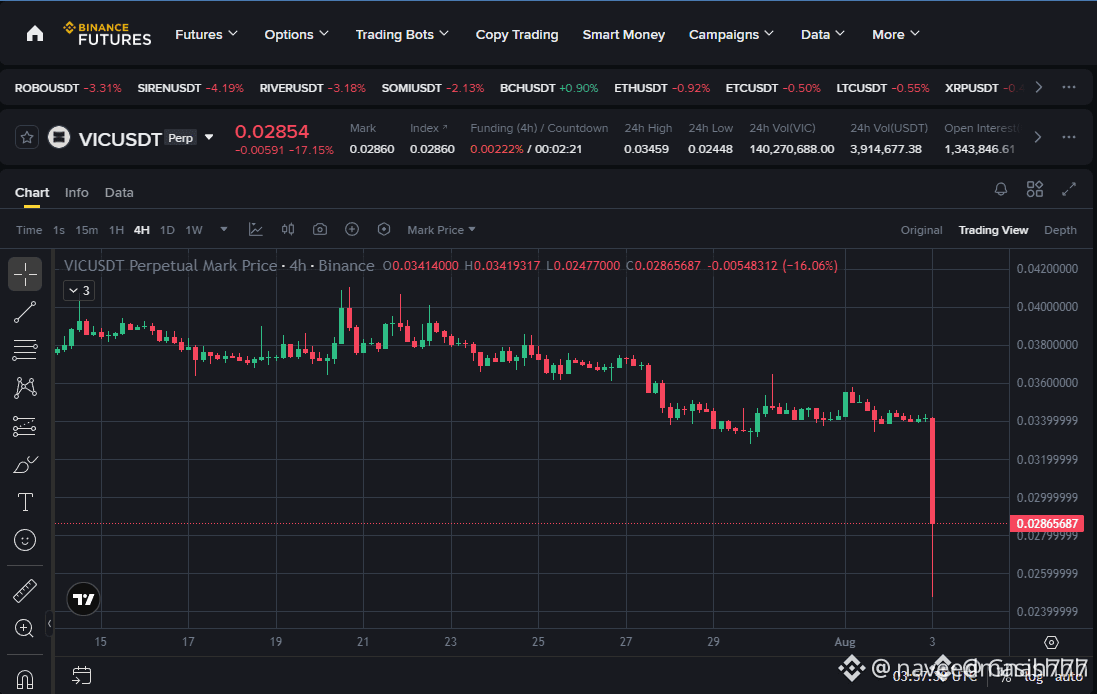Select the 1W timeframe
The height and width of the screenshot is (694, 1097).
point(194,229)
